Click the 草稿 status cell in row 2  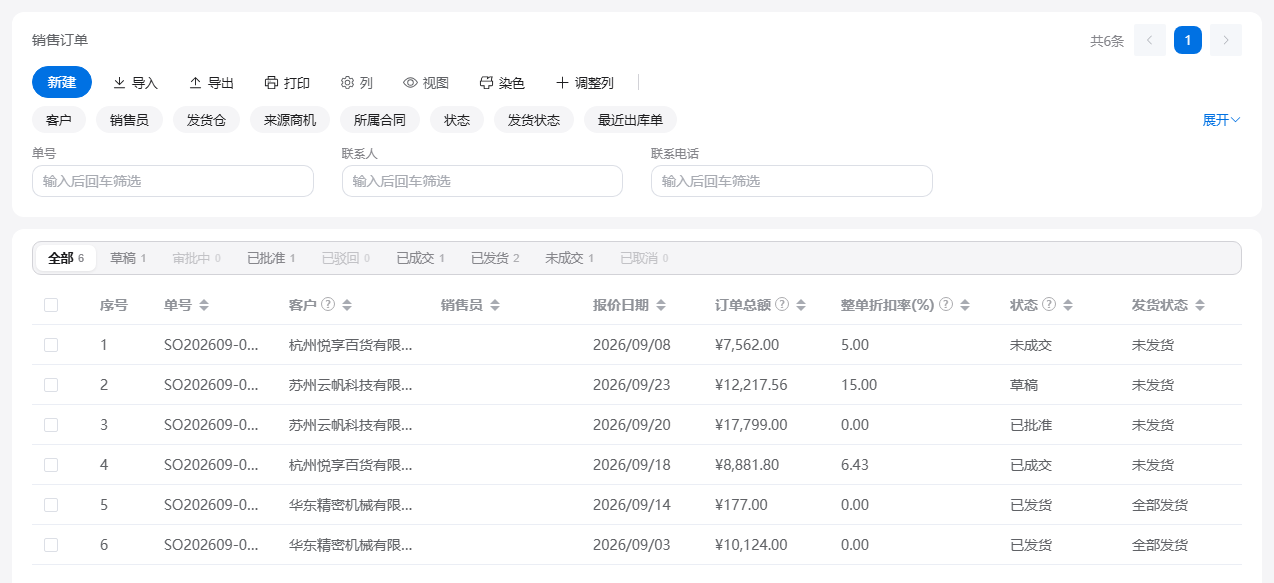[x=1024, y=385]
